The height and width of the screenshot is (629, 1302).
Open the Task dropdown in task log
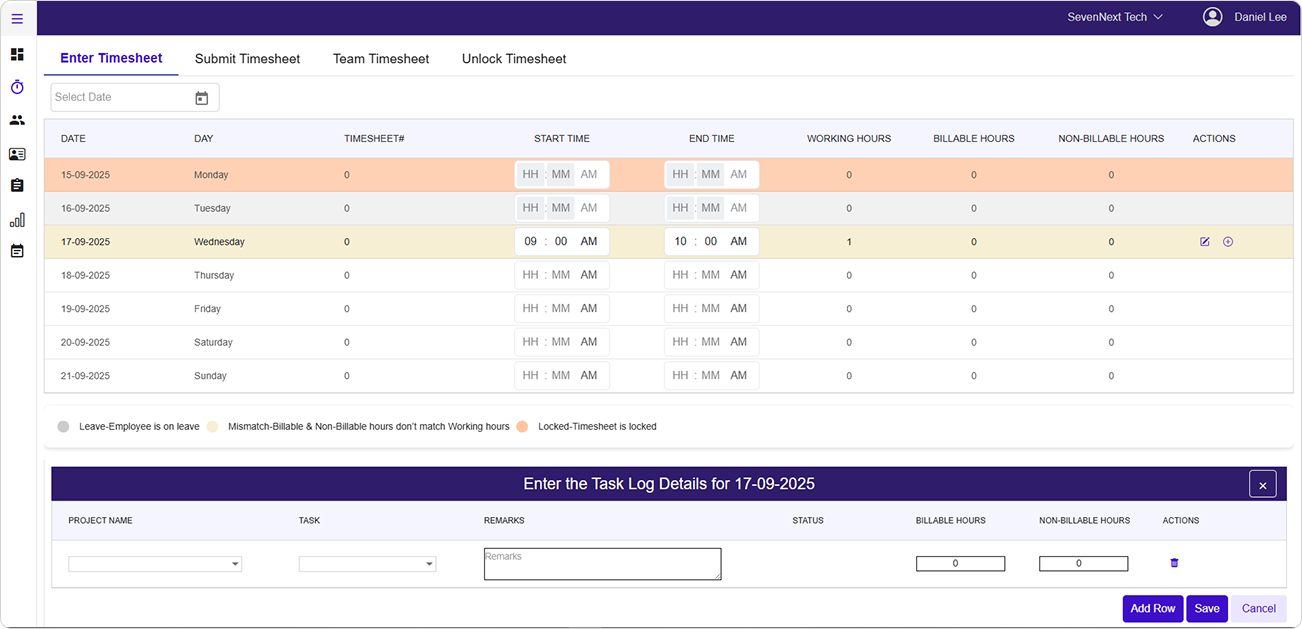click(367, 564)
